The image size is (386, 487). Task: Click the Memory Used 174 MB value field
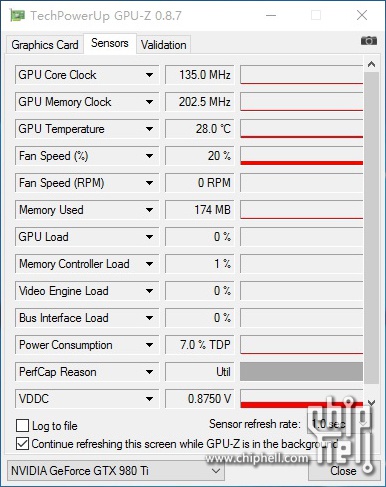[199, 210]
